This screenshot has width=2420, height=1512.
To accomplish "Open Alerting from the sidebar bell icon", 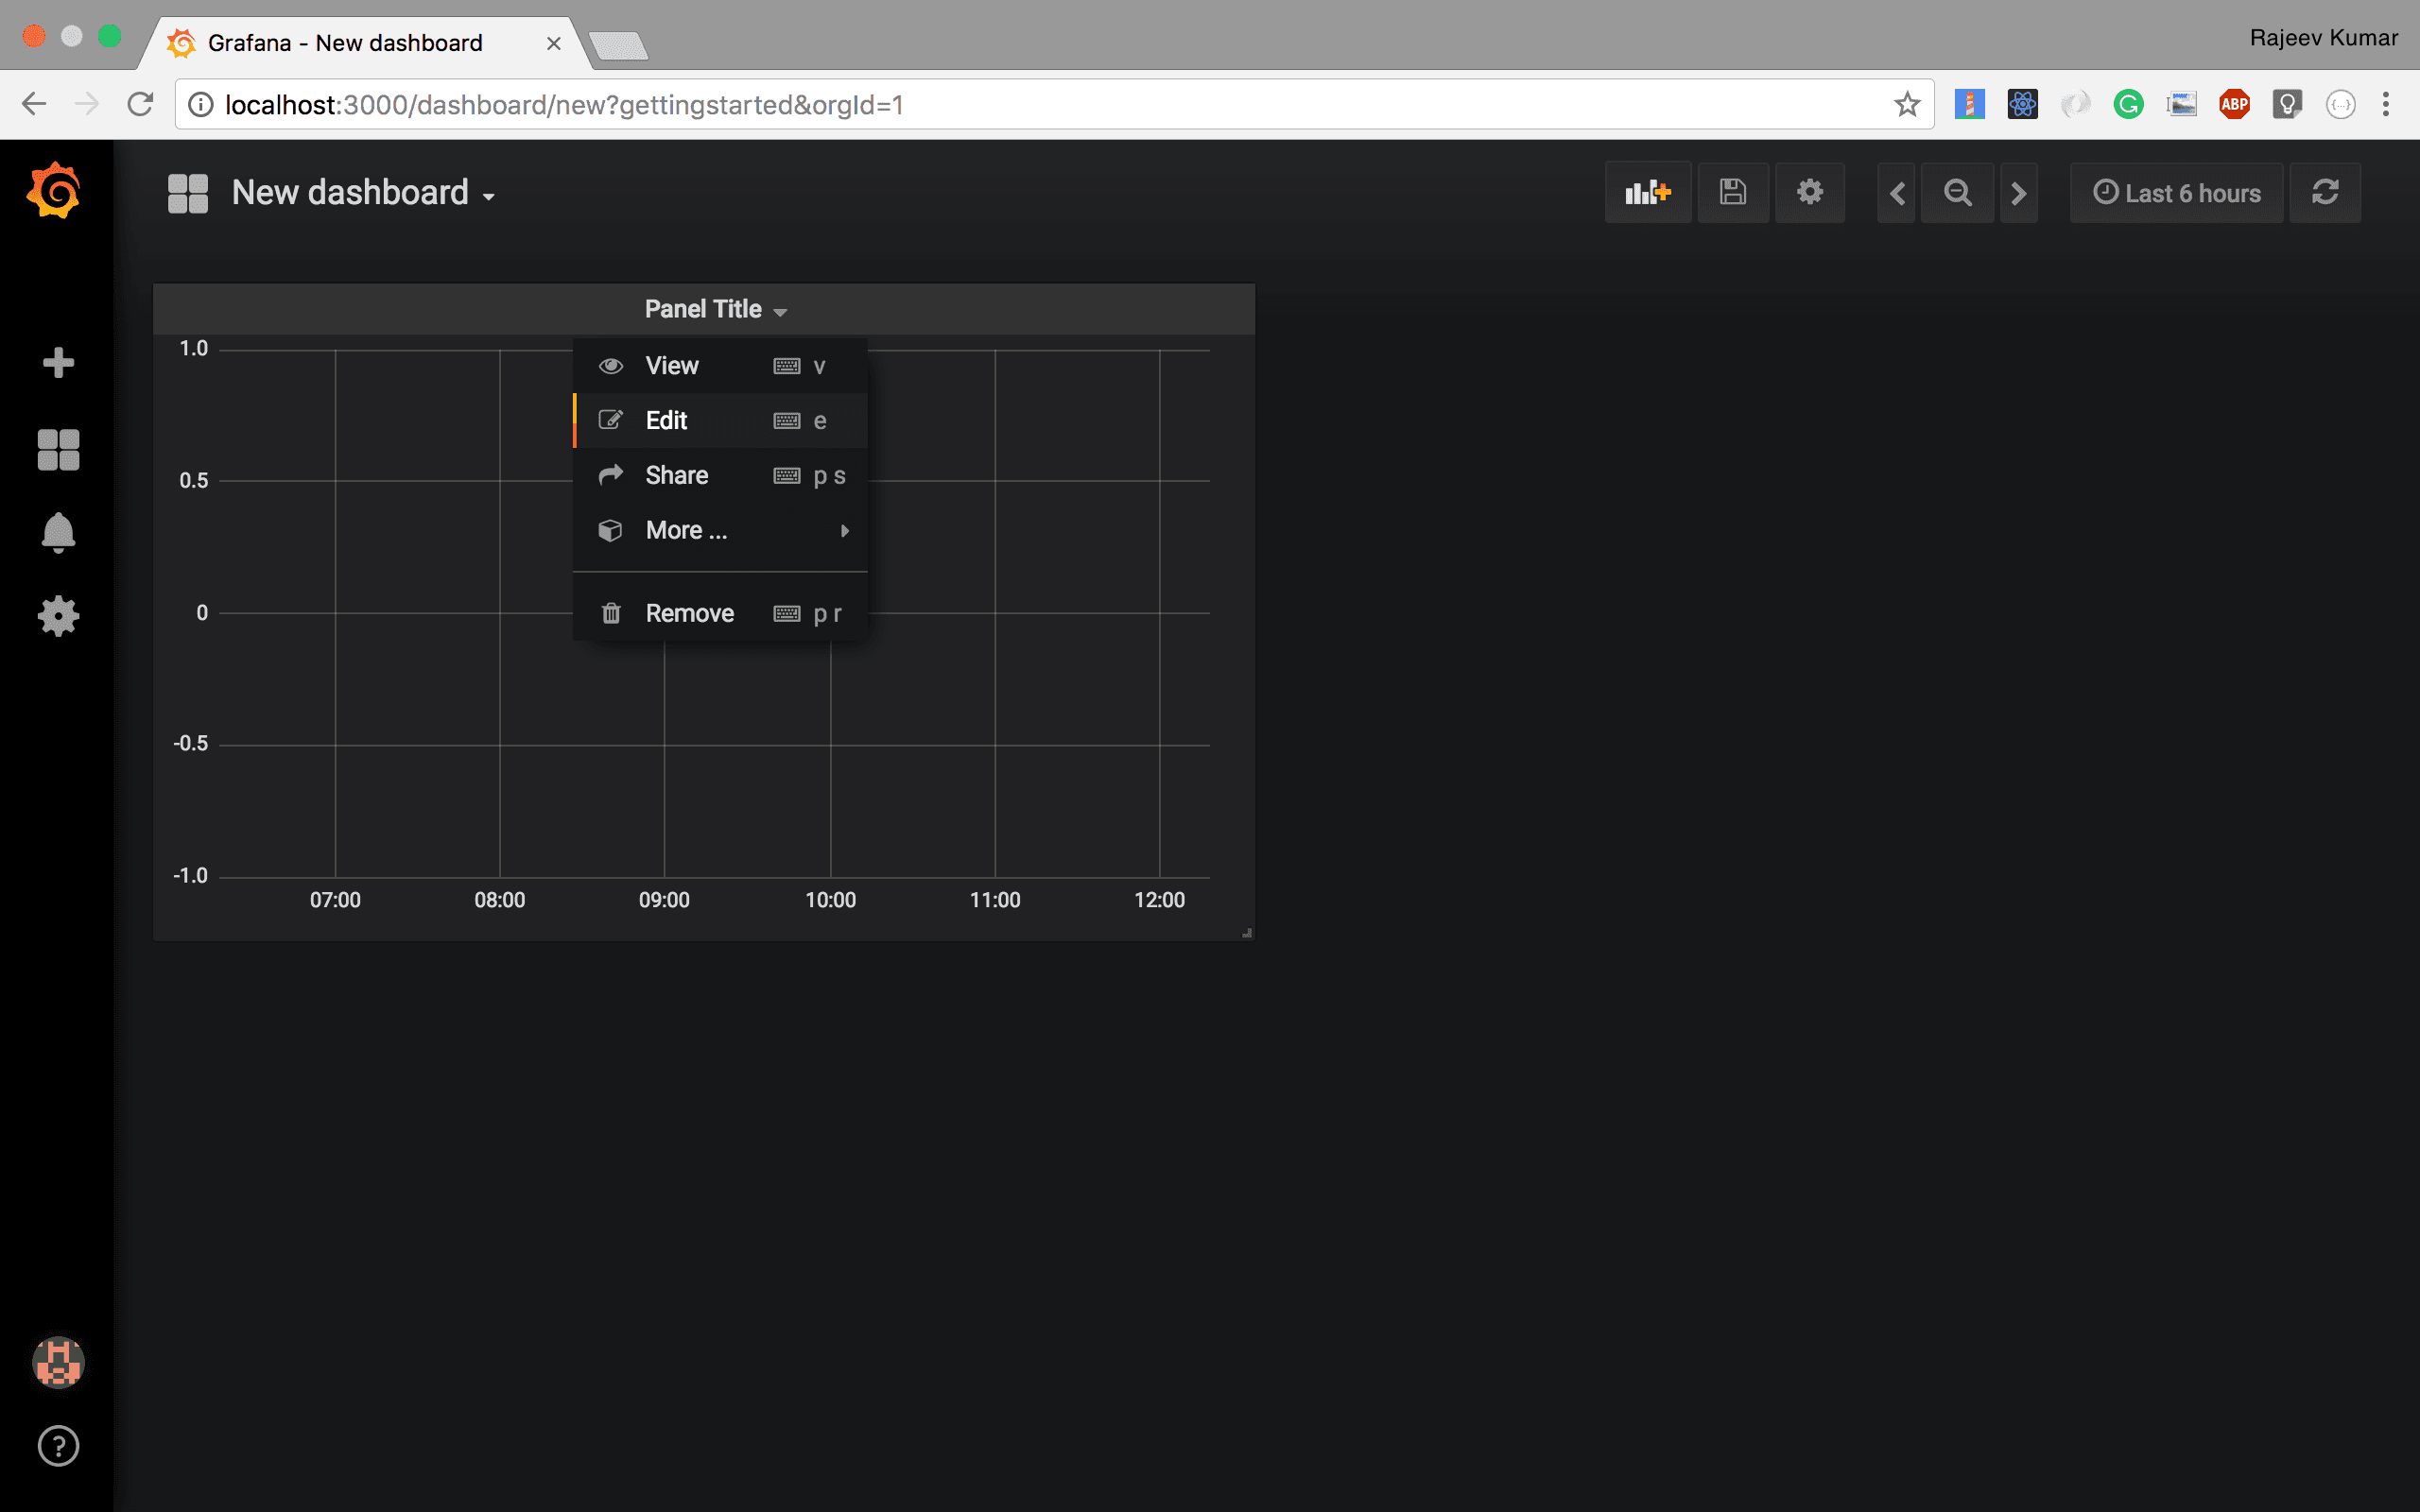I will tap(58, 532).
